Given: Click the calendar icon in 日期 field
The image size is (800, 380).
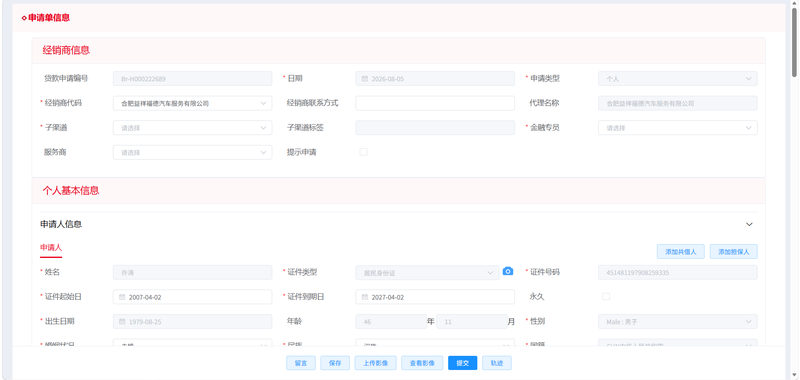Looking at the screenshot, I should [x=365, y=79].
